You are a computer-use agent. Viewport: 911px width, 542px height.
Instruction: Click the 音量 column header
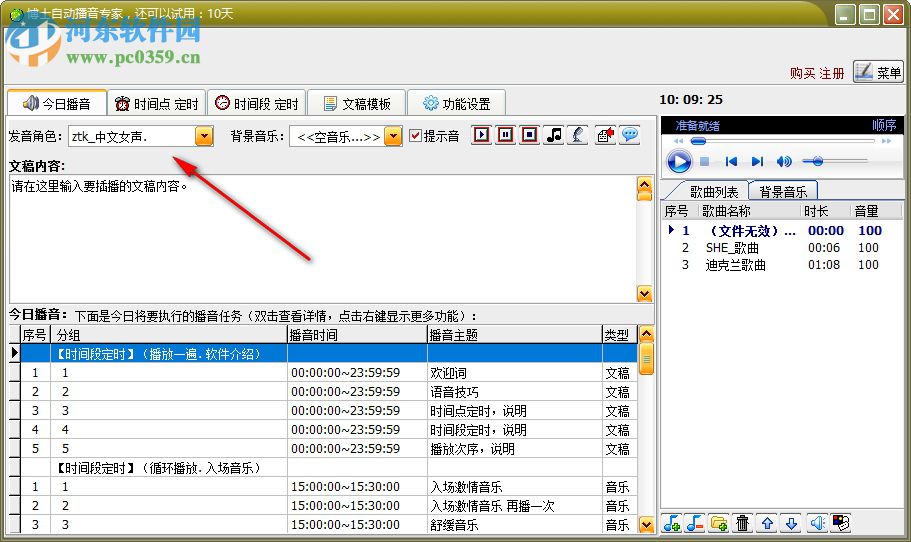pos(874,211)
